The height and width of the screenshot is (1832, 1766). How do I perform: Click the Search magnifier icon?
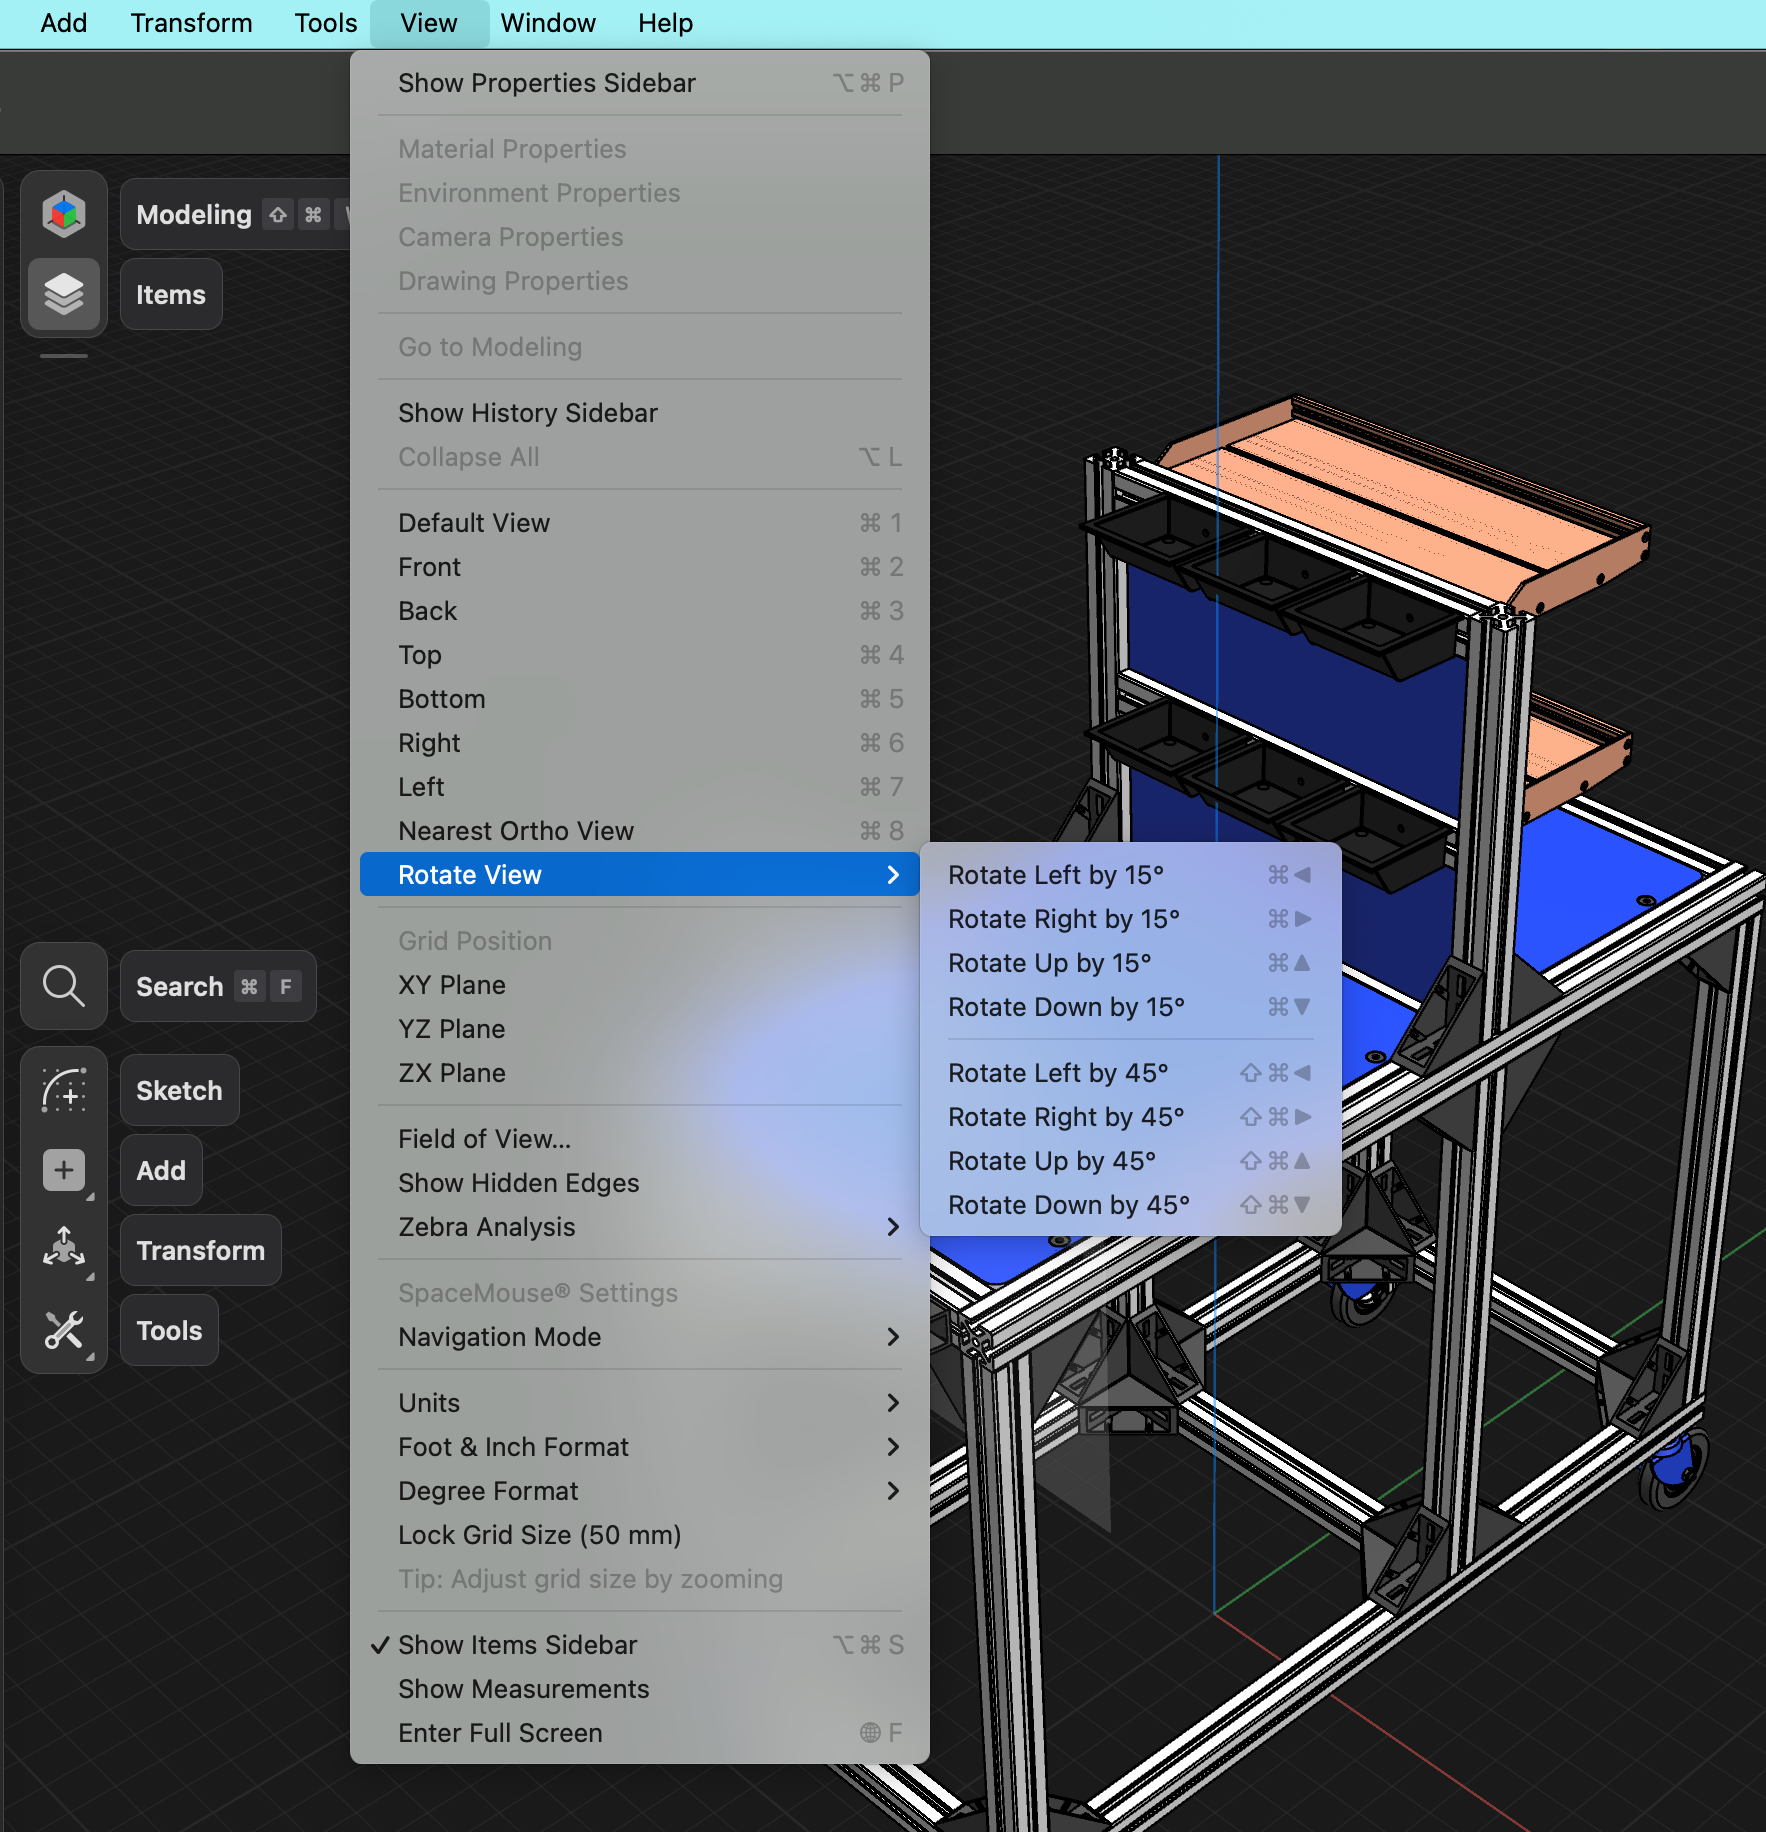tap(64, 986)
